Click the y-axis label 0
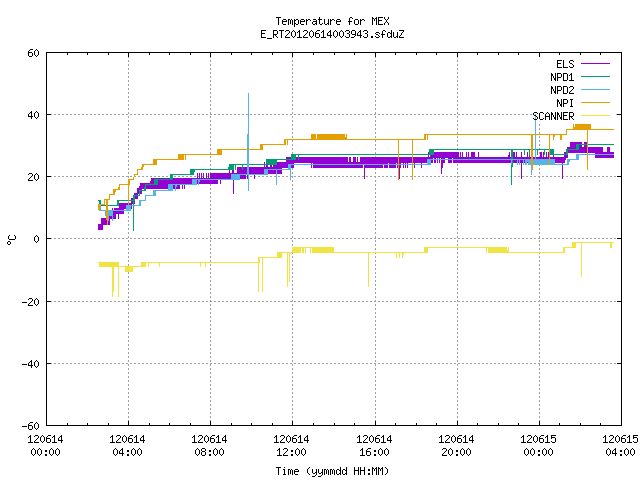 click(36, 239)
